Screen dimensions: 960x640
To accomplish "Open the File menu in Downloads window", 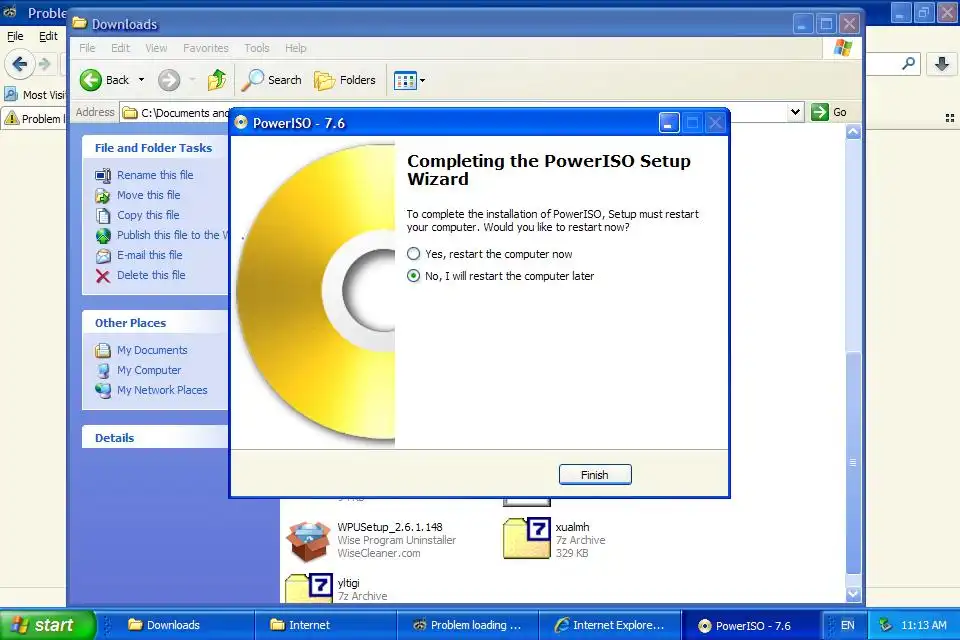I will click(x=87, y=48).
